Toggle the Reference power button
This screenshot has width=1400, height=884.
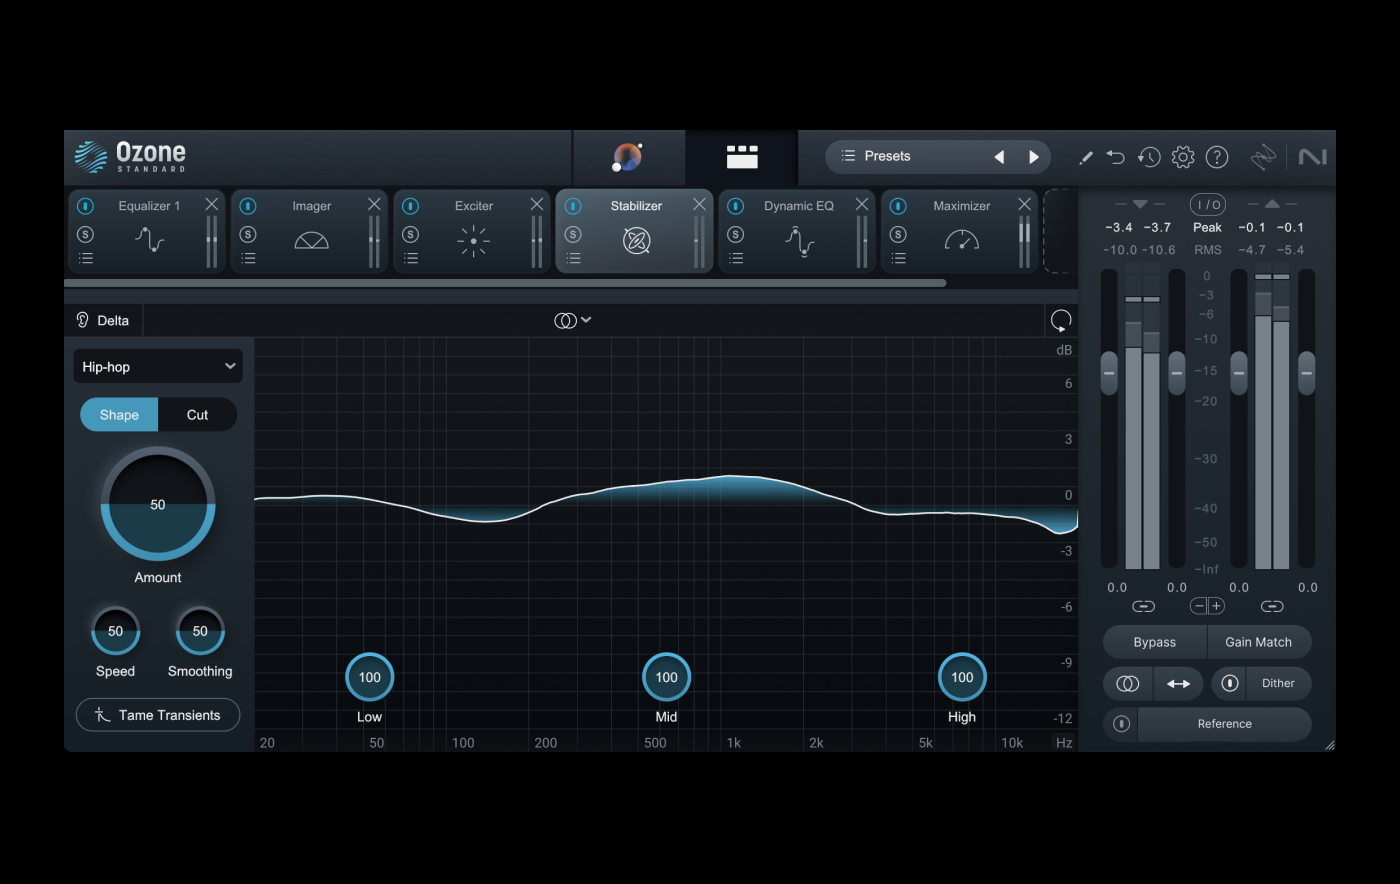point(1121,724)
